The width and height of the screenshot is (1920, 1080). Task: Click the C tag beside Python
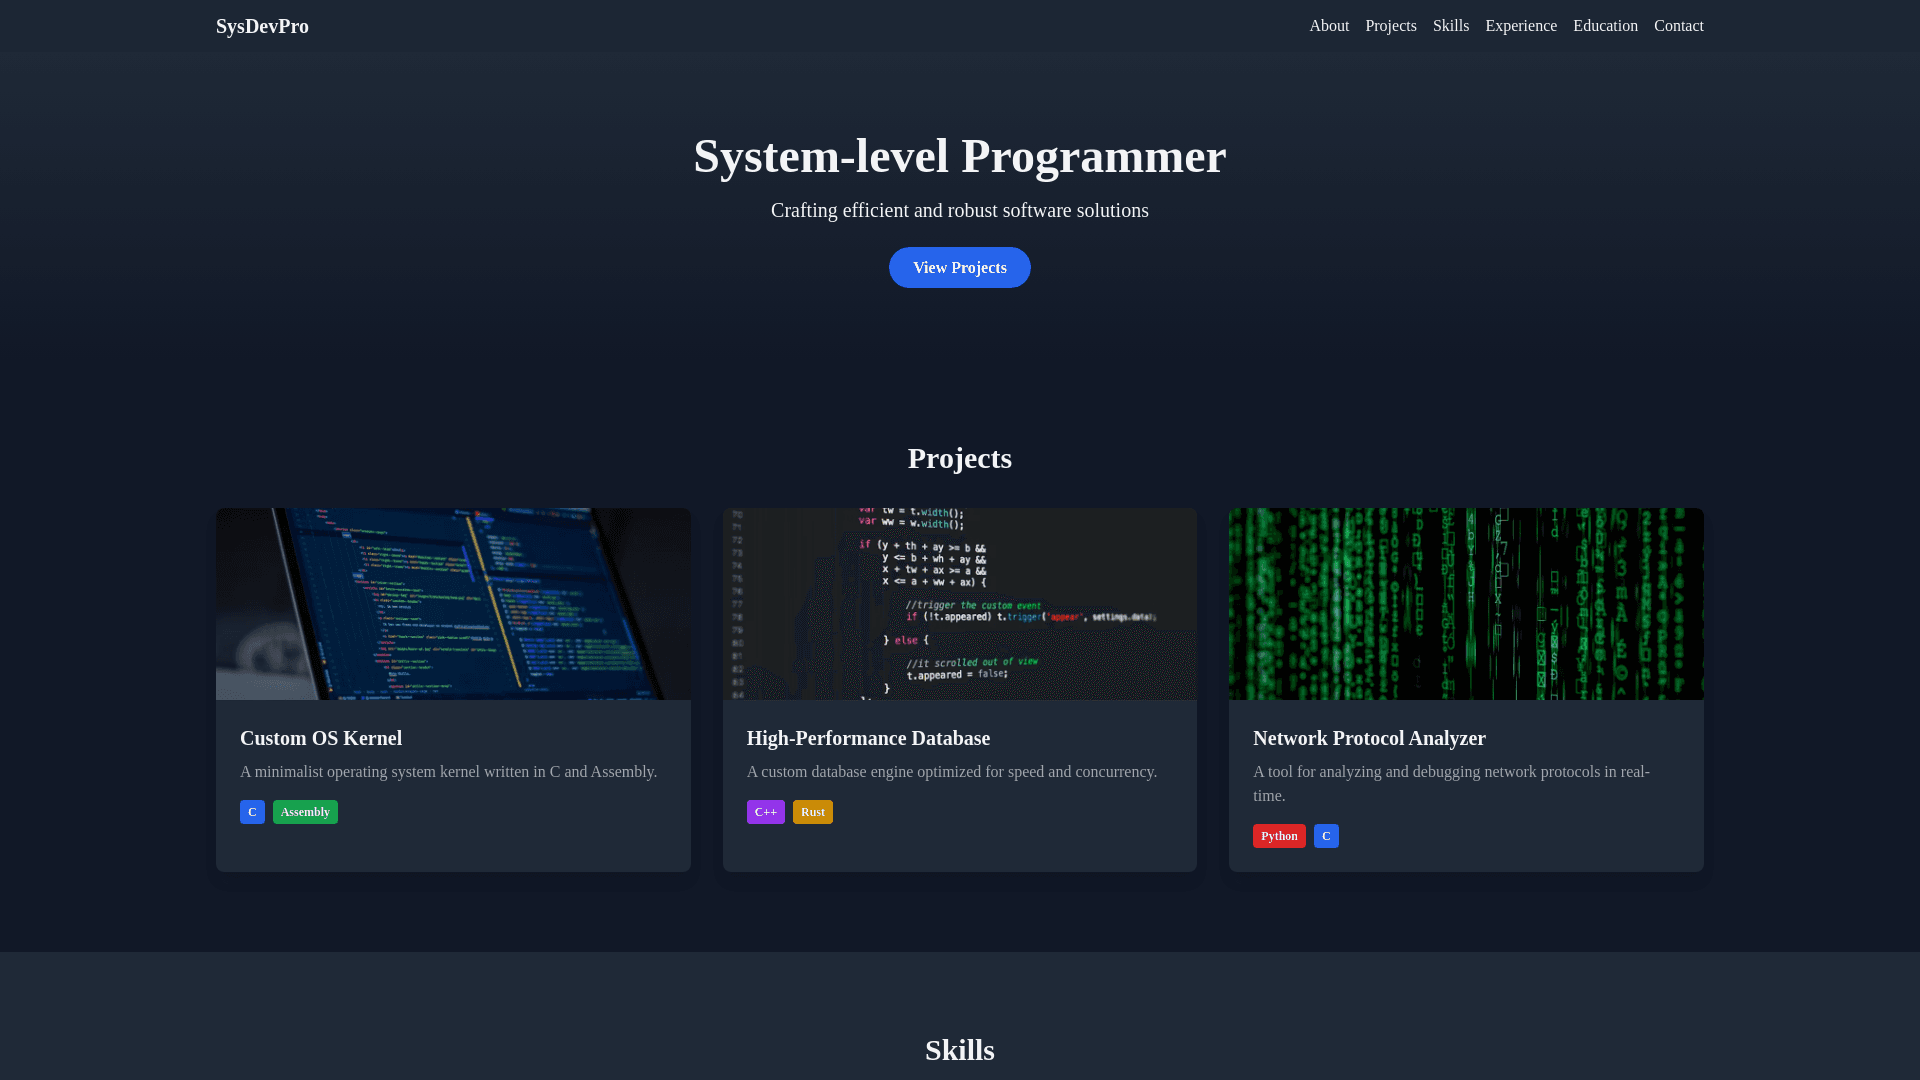[x=1326, y=836]
